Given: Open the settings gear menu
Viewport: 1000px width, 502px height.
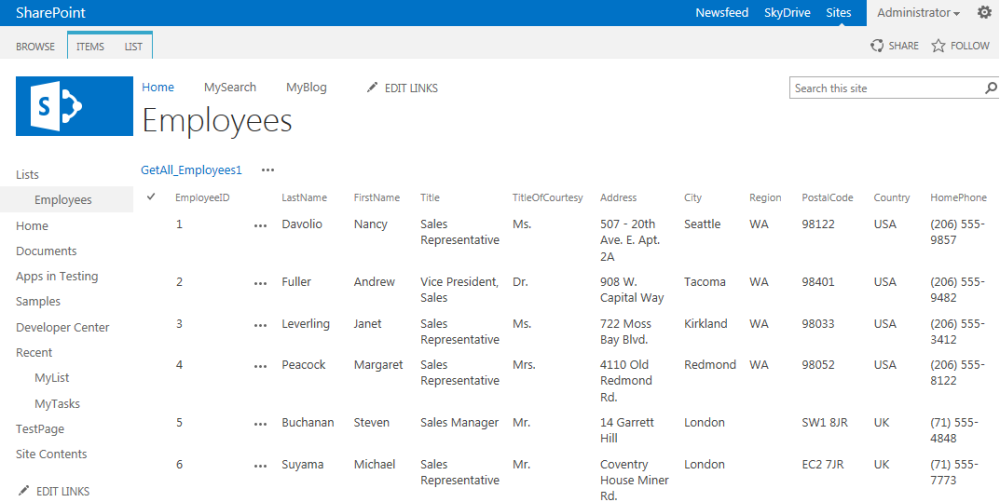Looking at the screenshot, I should tap(984, 12).
